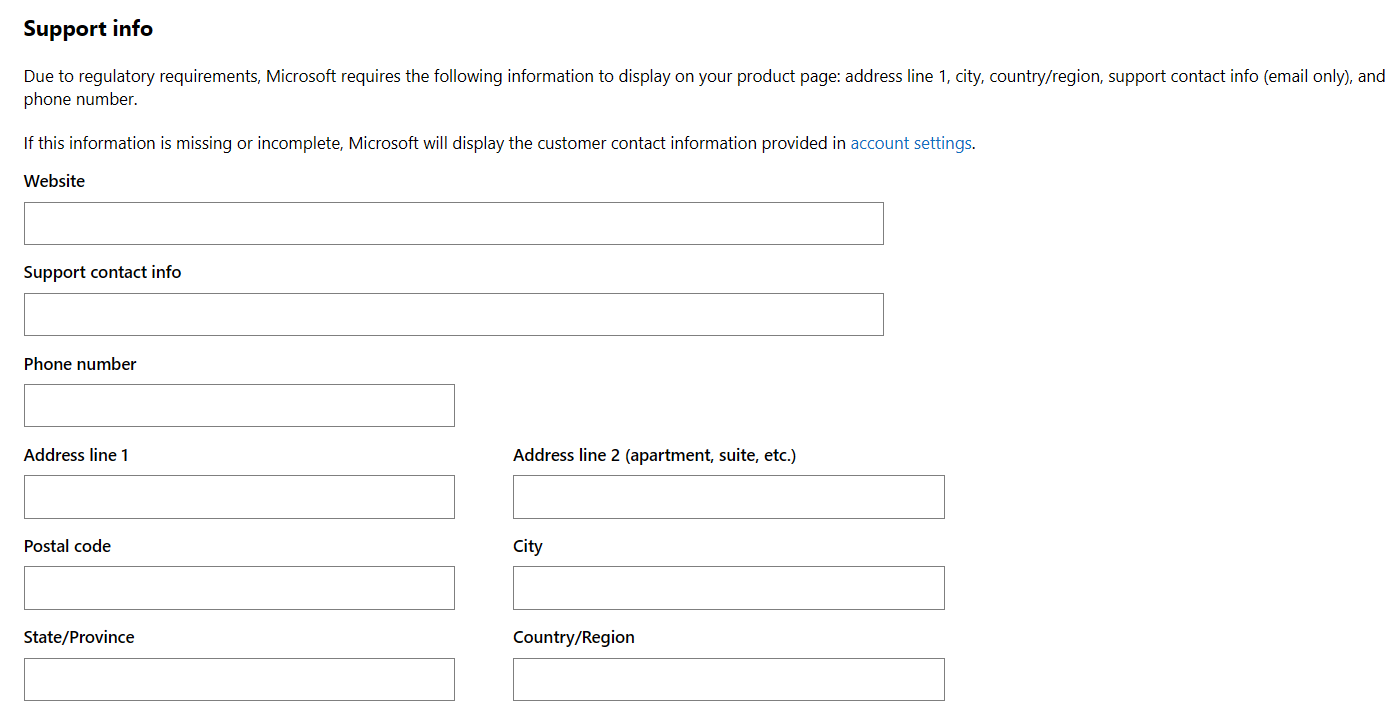Click the "Address line 2 (apartment, suite, etc.)" label

click(654, 455)
